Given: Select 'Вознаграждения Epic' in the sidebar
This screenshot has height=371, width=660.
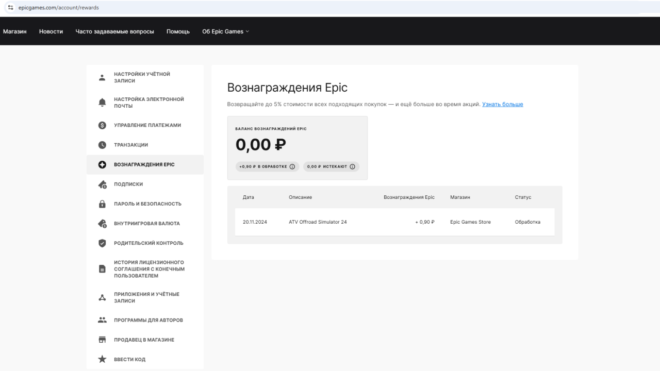Looking at the screenshot, I should point(145,165).
